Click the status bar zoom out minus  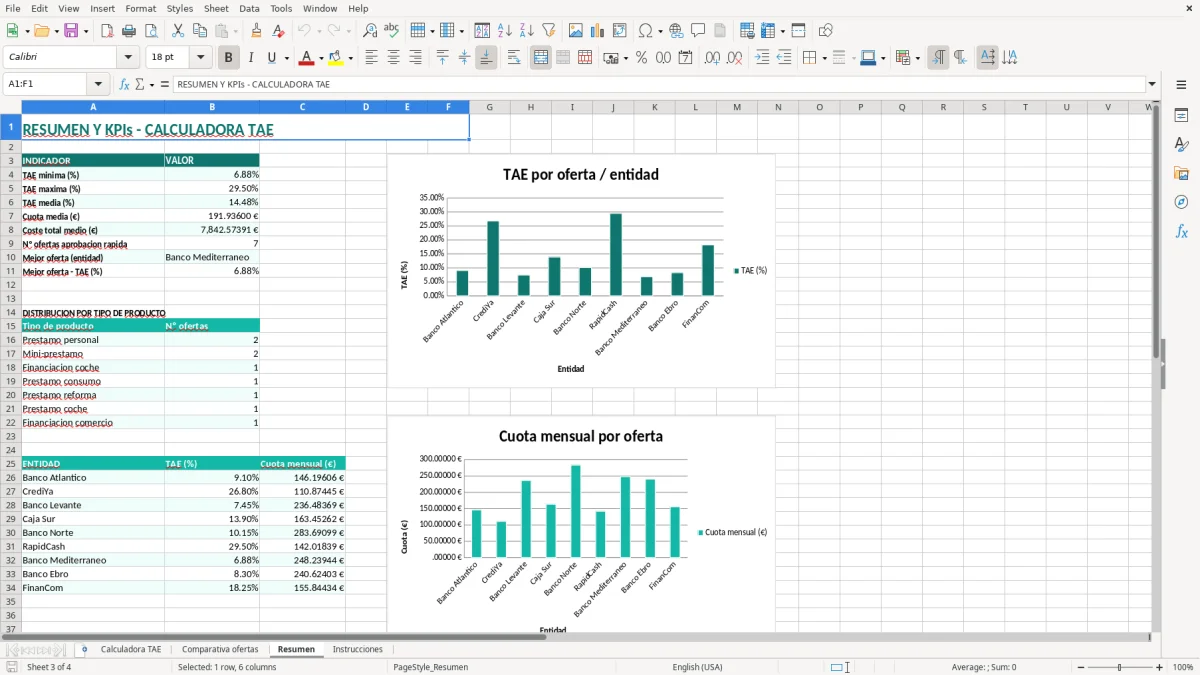pos(1080,667)
